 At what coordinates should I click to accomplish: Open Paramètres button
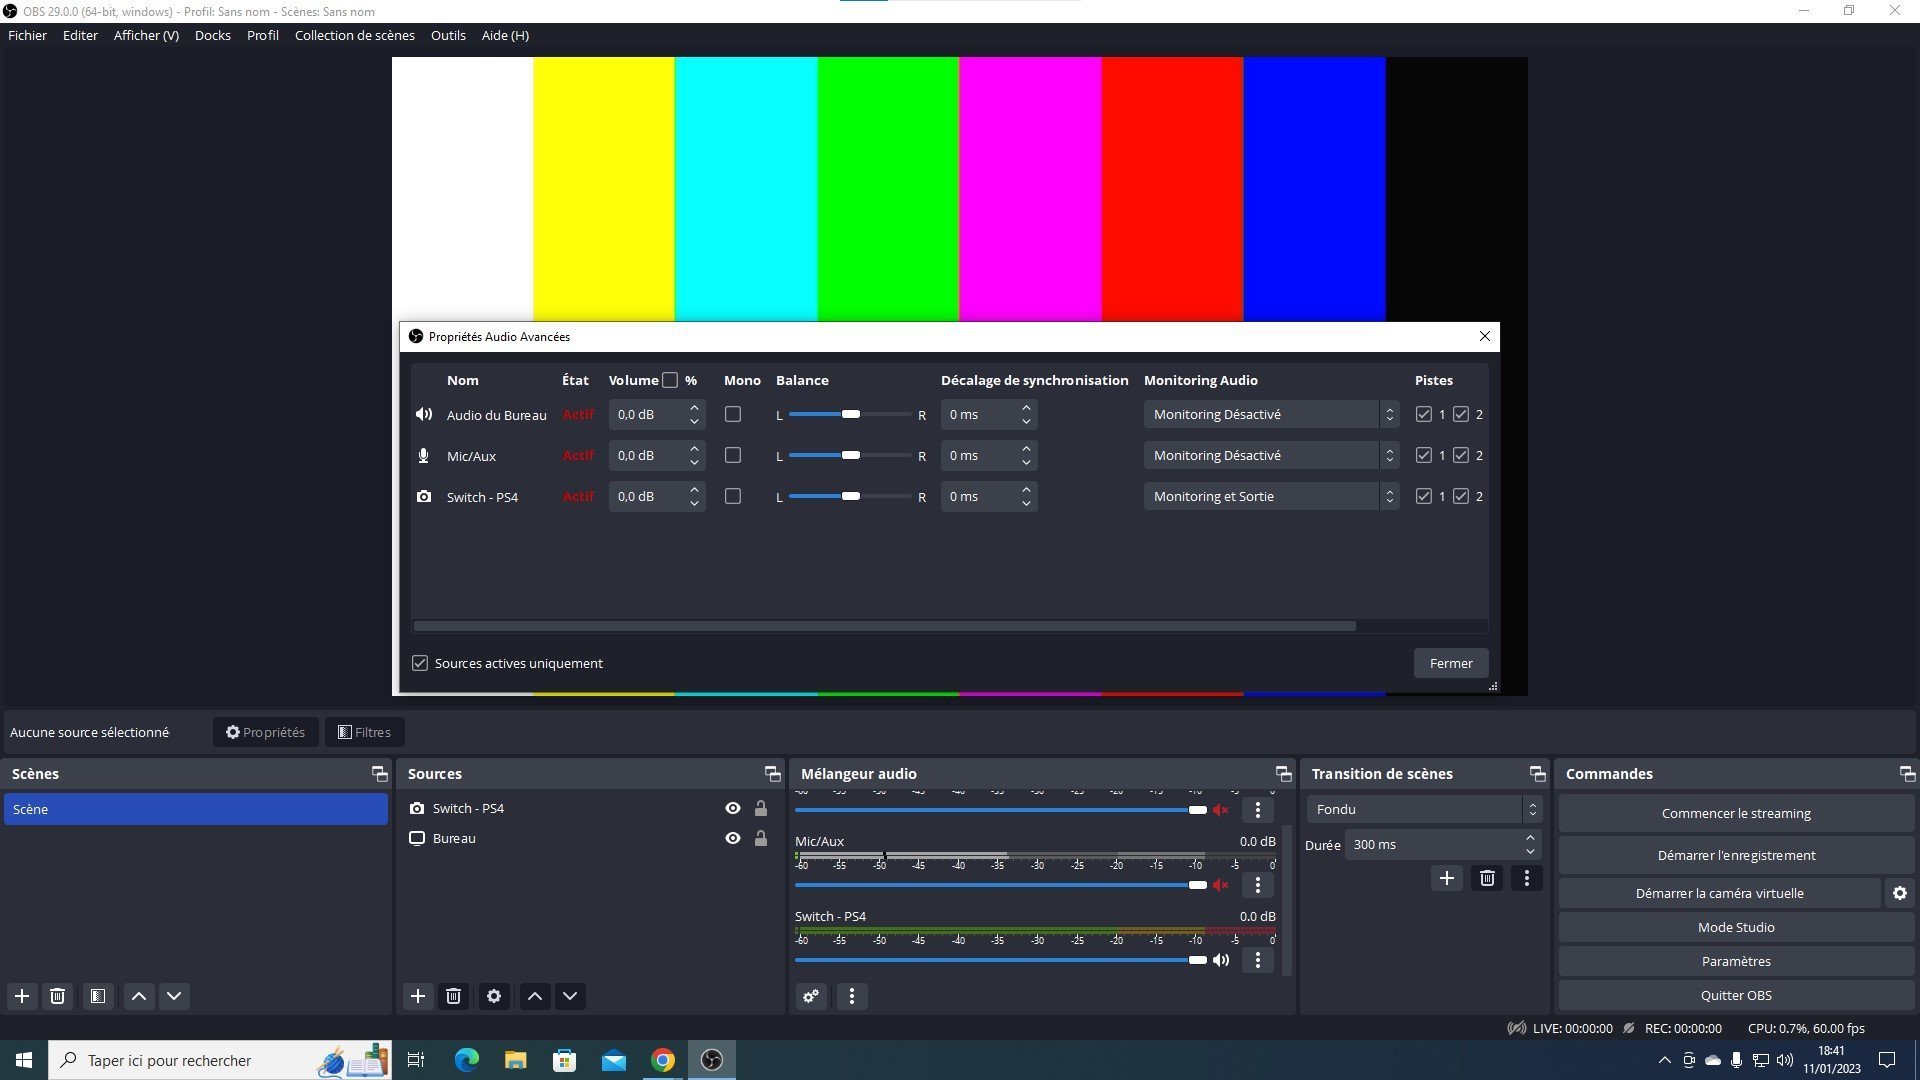tap(1736, 961)
